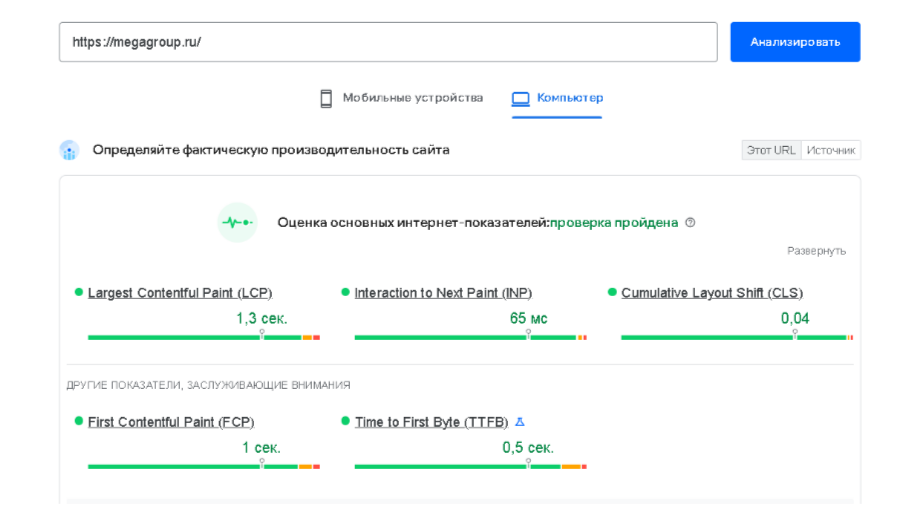Follow the Time to First Byte link

[431, 422]
